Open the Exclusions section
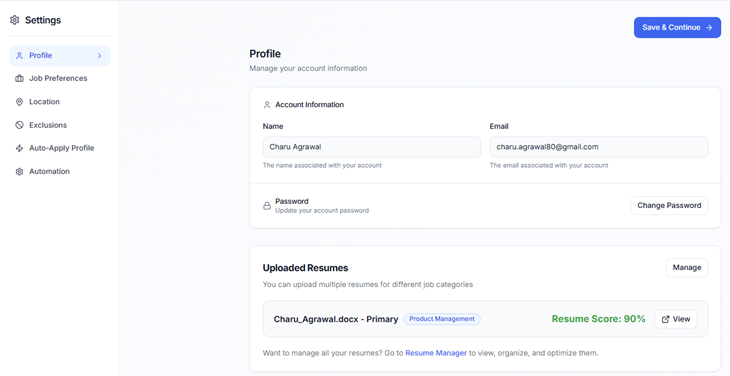The image size is (730, 376). (x=60, y=125)
